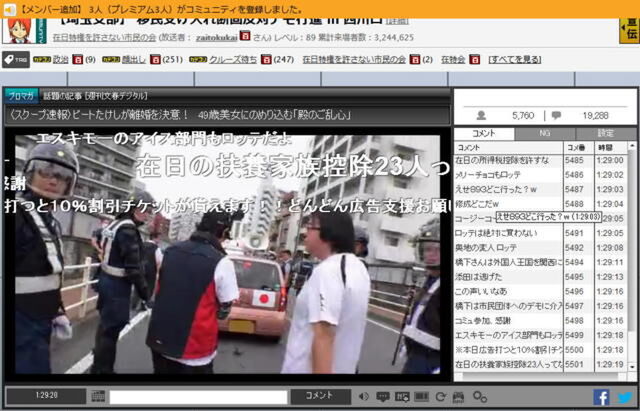Viewport: 640px width, 411px height.
Task: Click the broadcaster avatar thumbnail
Action: tap(17, 29)
